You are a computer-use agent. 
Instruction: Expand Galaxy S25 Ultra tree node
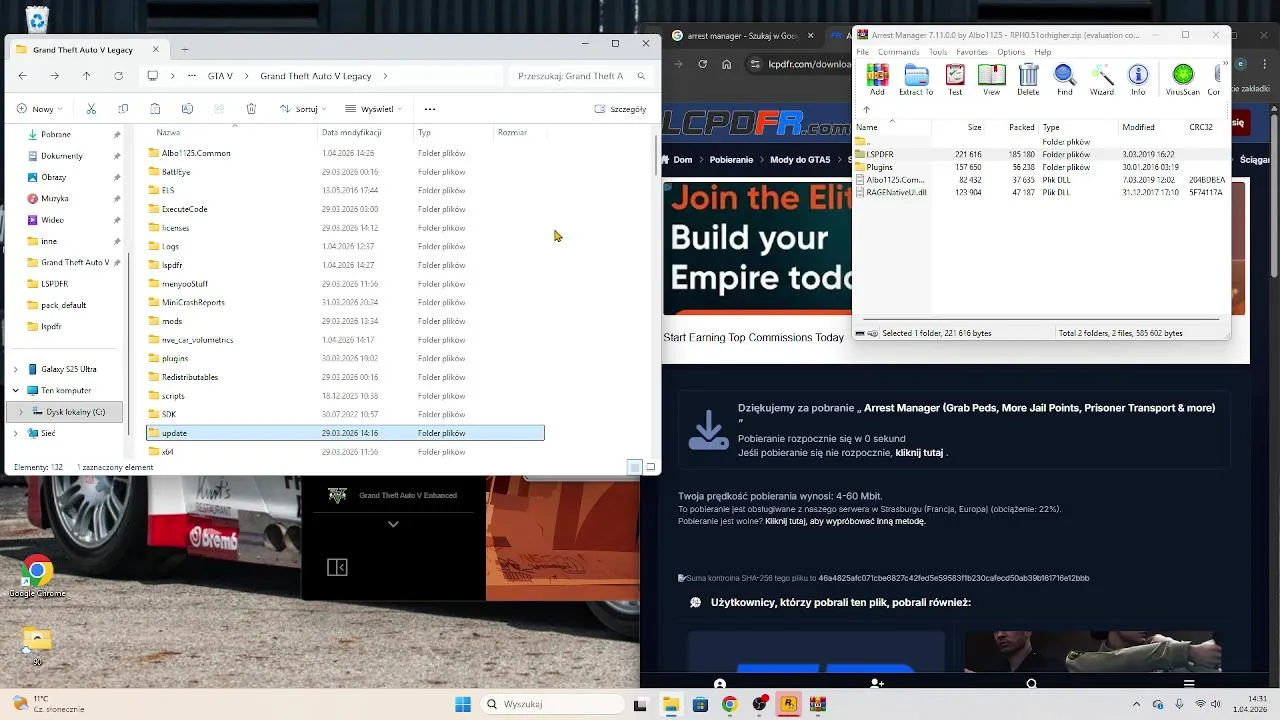pos(15,370)
